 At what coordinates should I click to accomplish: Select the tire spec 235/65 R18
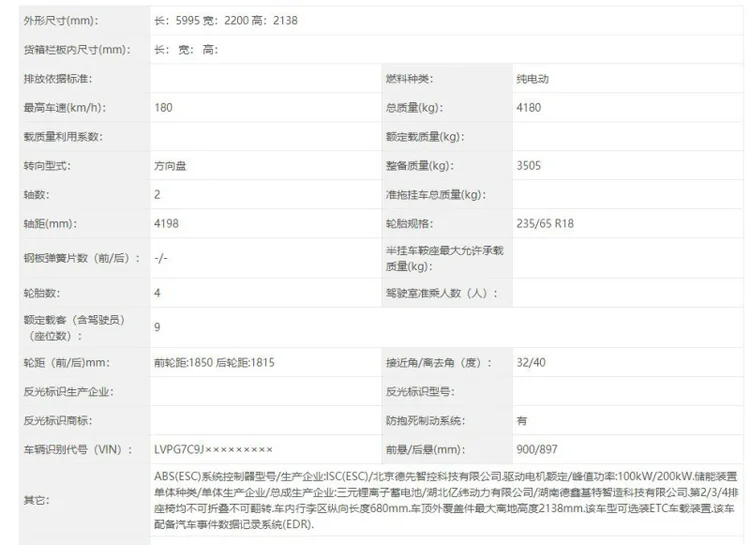tap(545, 224)
